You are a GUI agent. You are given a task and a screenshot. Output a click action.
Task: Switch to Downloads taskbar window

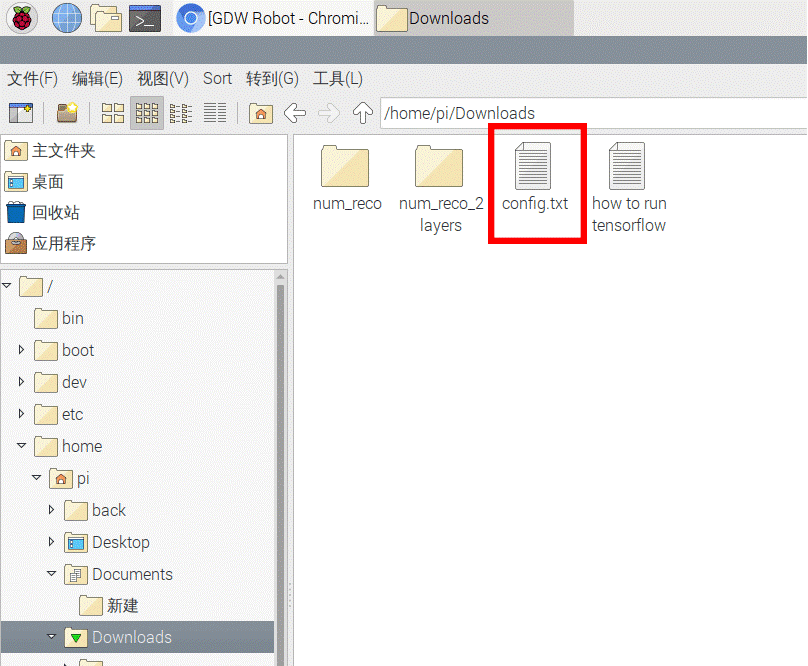pos(474,18)
